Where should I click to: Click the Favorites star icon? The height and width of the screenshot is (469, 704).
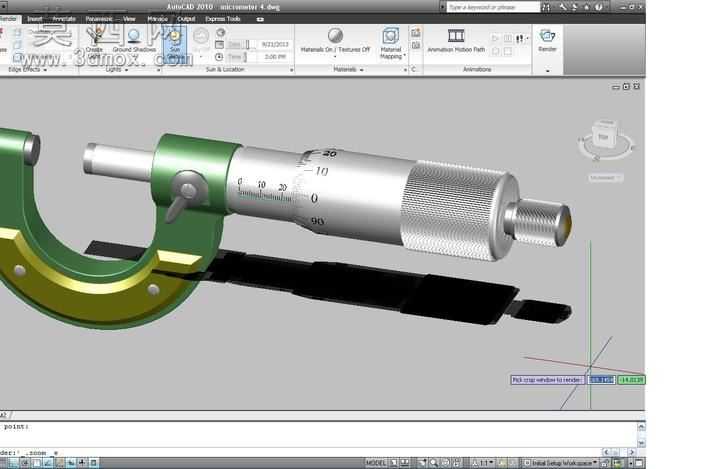(x=586, y=7)
